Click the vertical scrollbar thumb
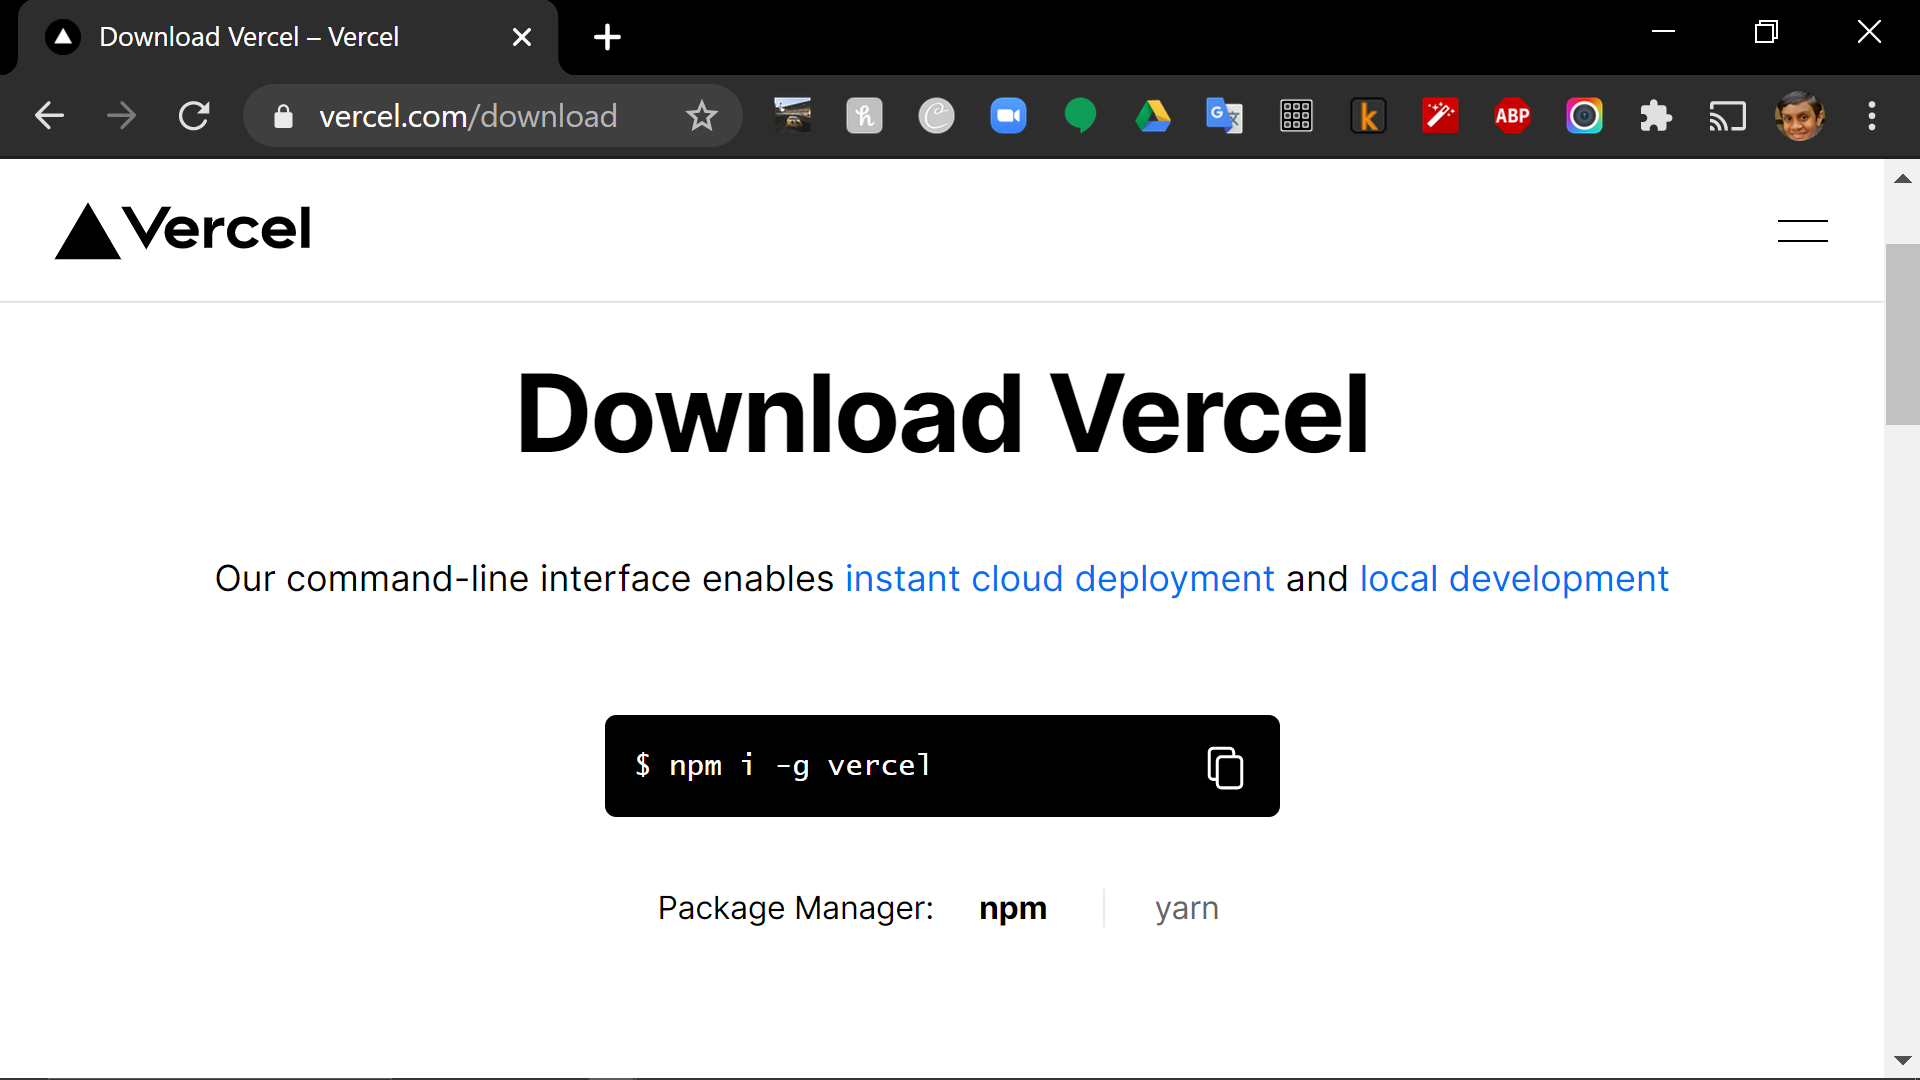The width and height of the screenshot is (1920, 1080). point(1902,335)
